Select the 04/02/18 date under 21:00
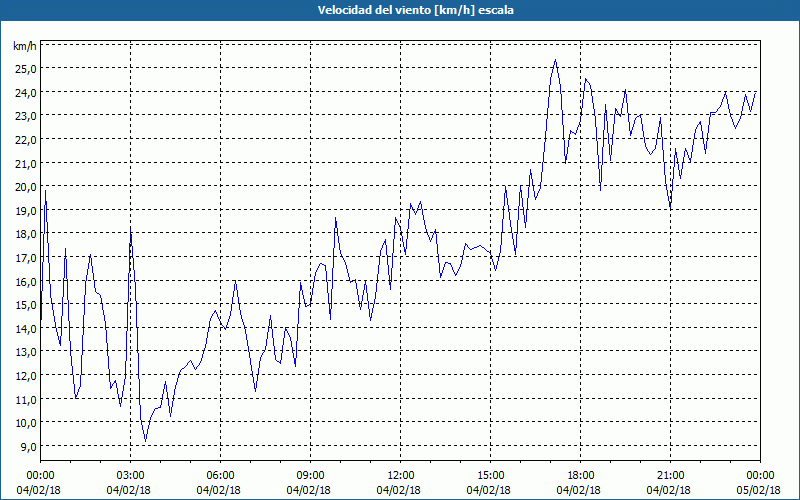800x500 pixels. [x=669, y=490]
